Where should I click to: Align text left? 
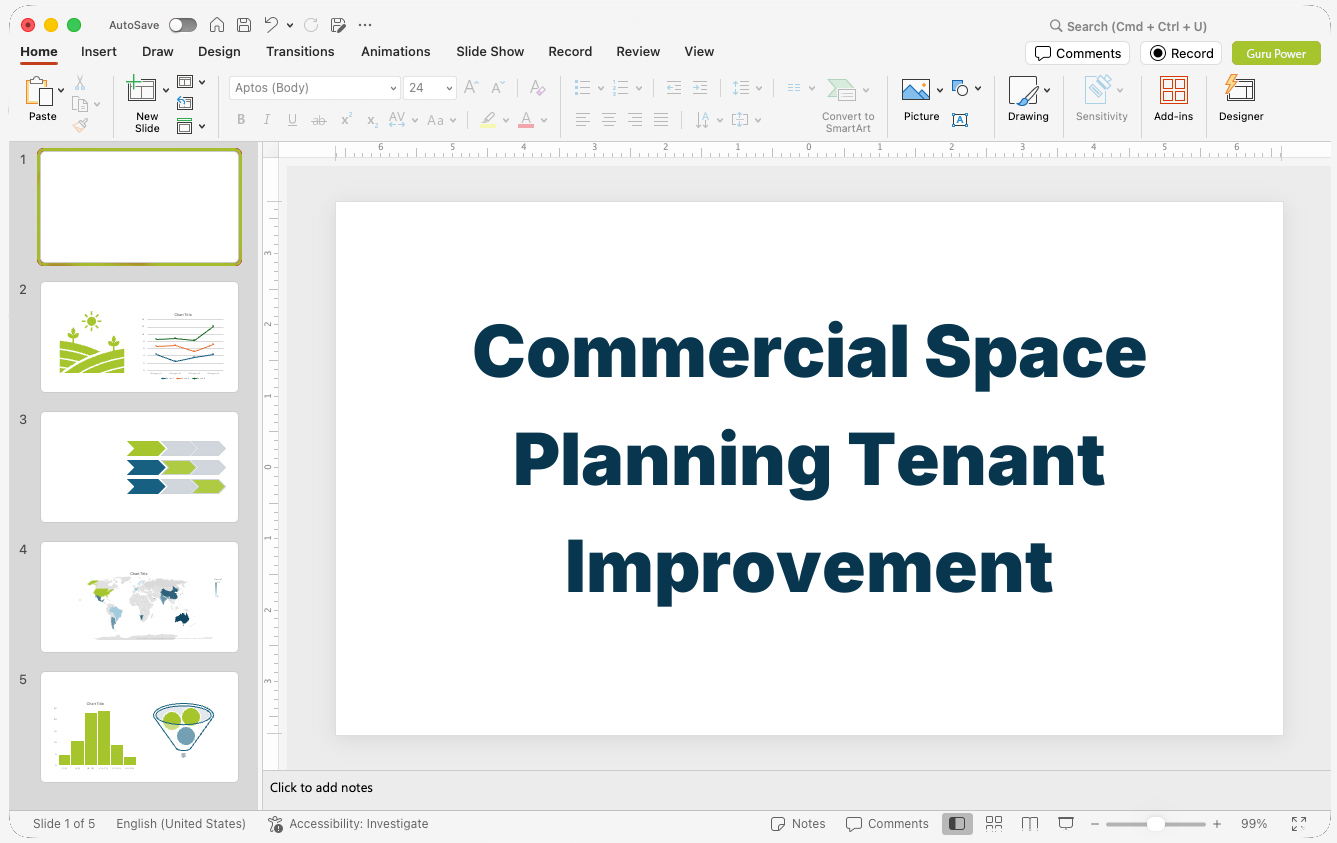point(583,120)
